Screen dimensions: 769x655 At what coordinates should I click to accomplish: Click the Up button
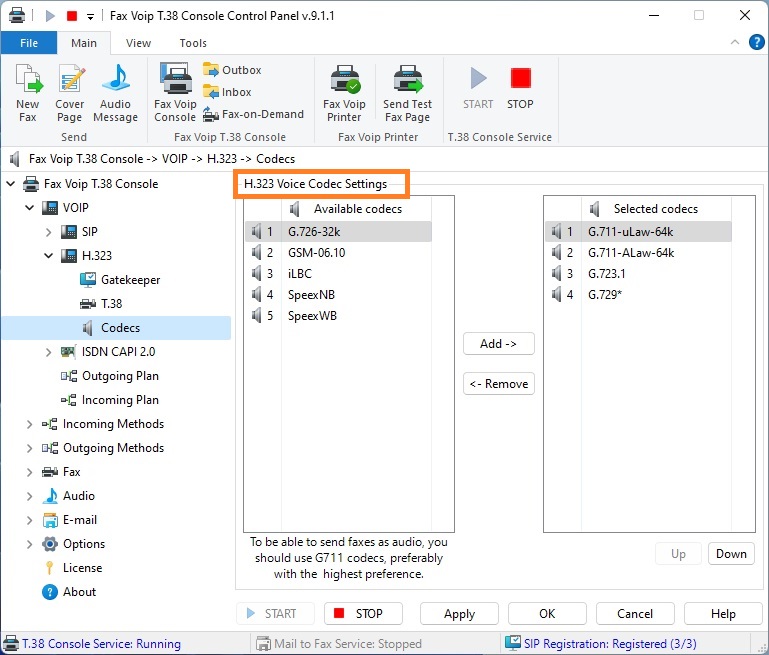[678, 554]
